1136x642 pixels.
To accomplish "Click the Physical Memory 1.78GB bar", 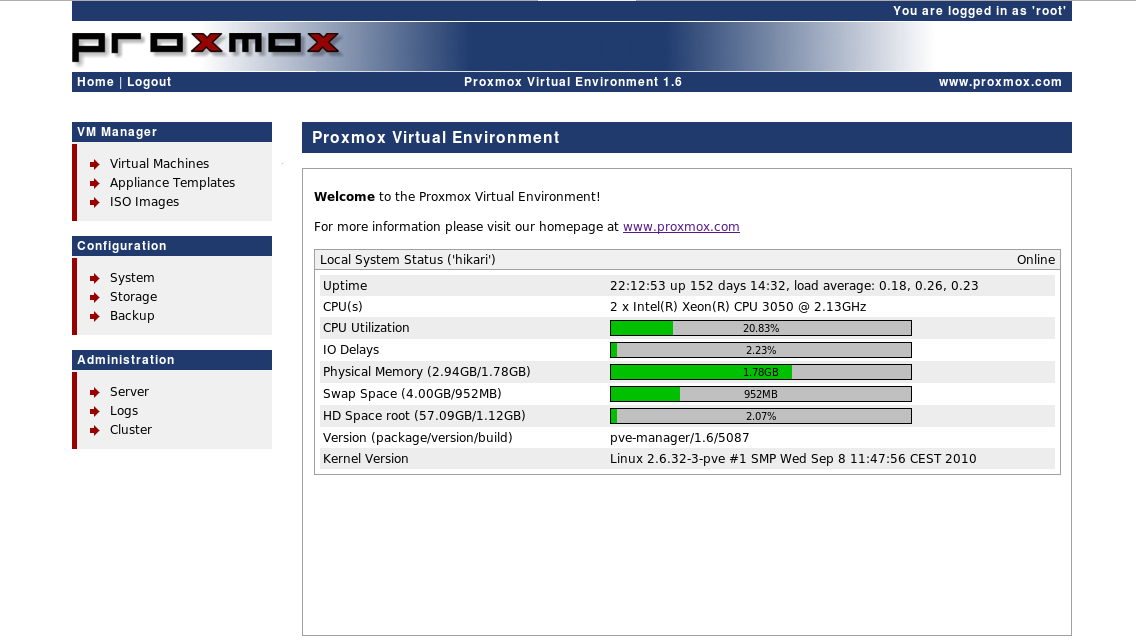I will (x=761, y=372).
